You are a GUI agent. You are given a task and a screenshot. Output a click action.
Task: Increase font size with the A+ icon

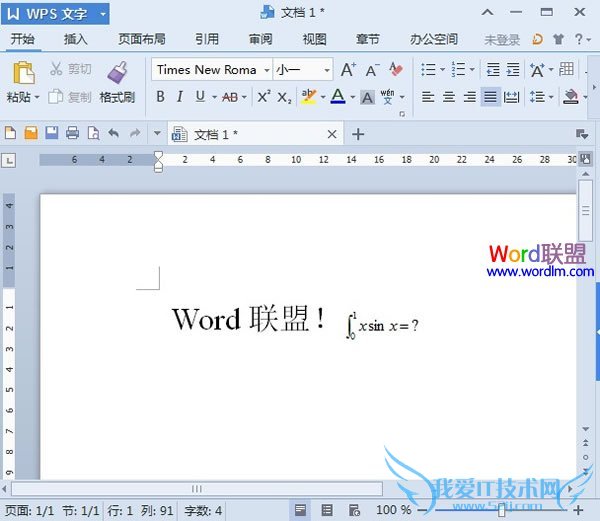348,70
